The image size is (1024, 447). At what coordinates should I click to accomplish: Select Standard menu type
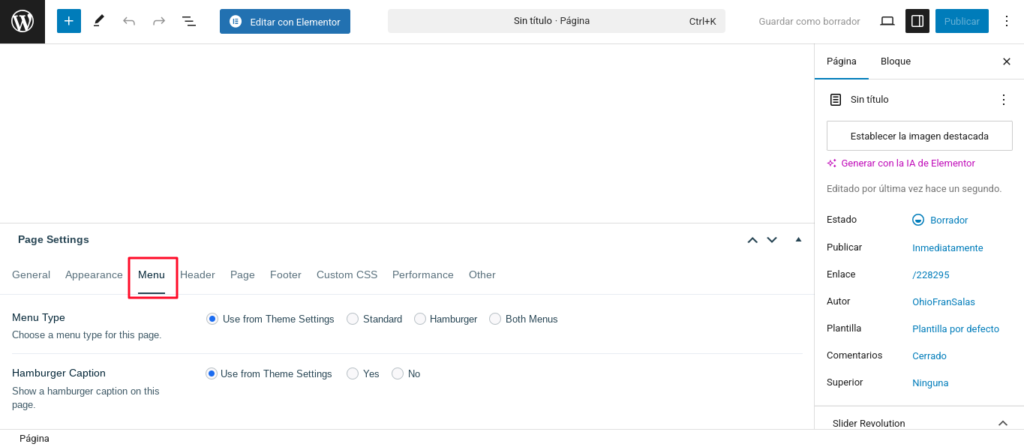(x=352, y=319)
